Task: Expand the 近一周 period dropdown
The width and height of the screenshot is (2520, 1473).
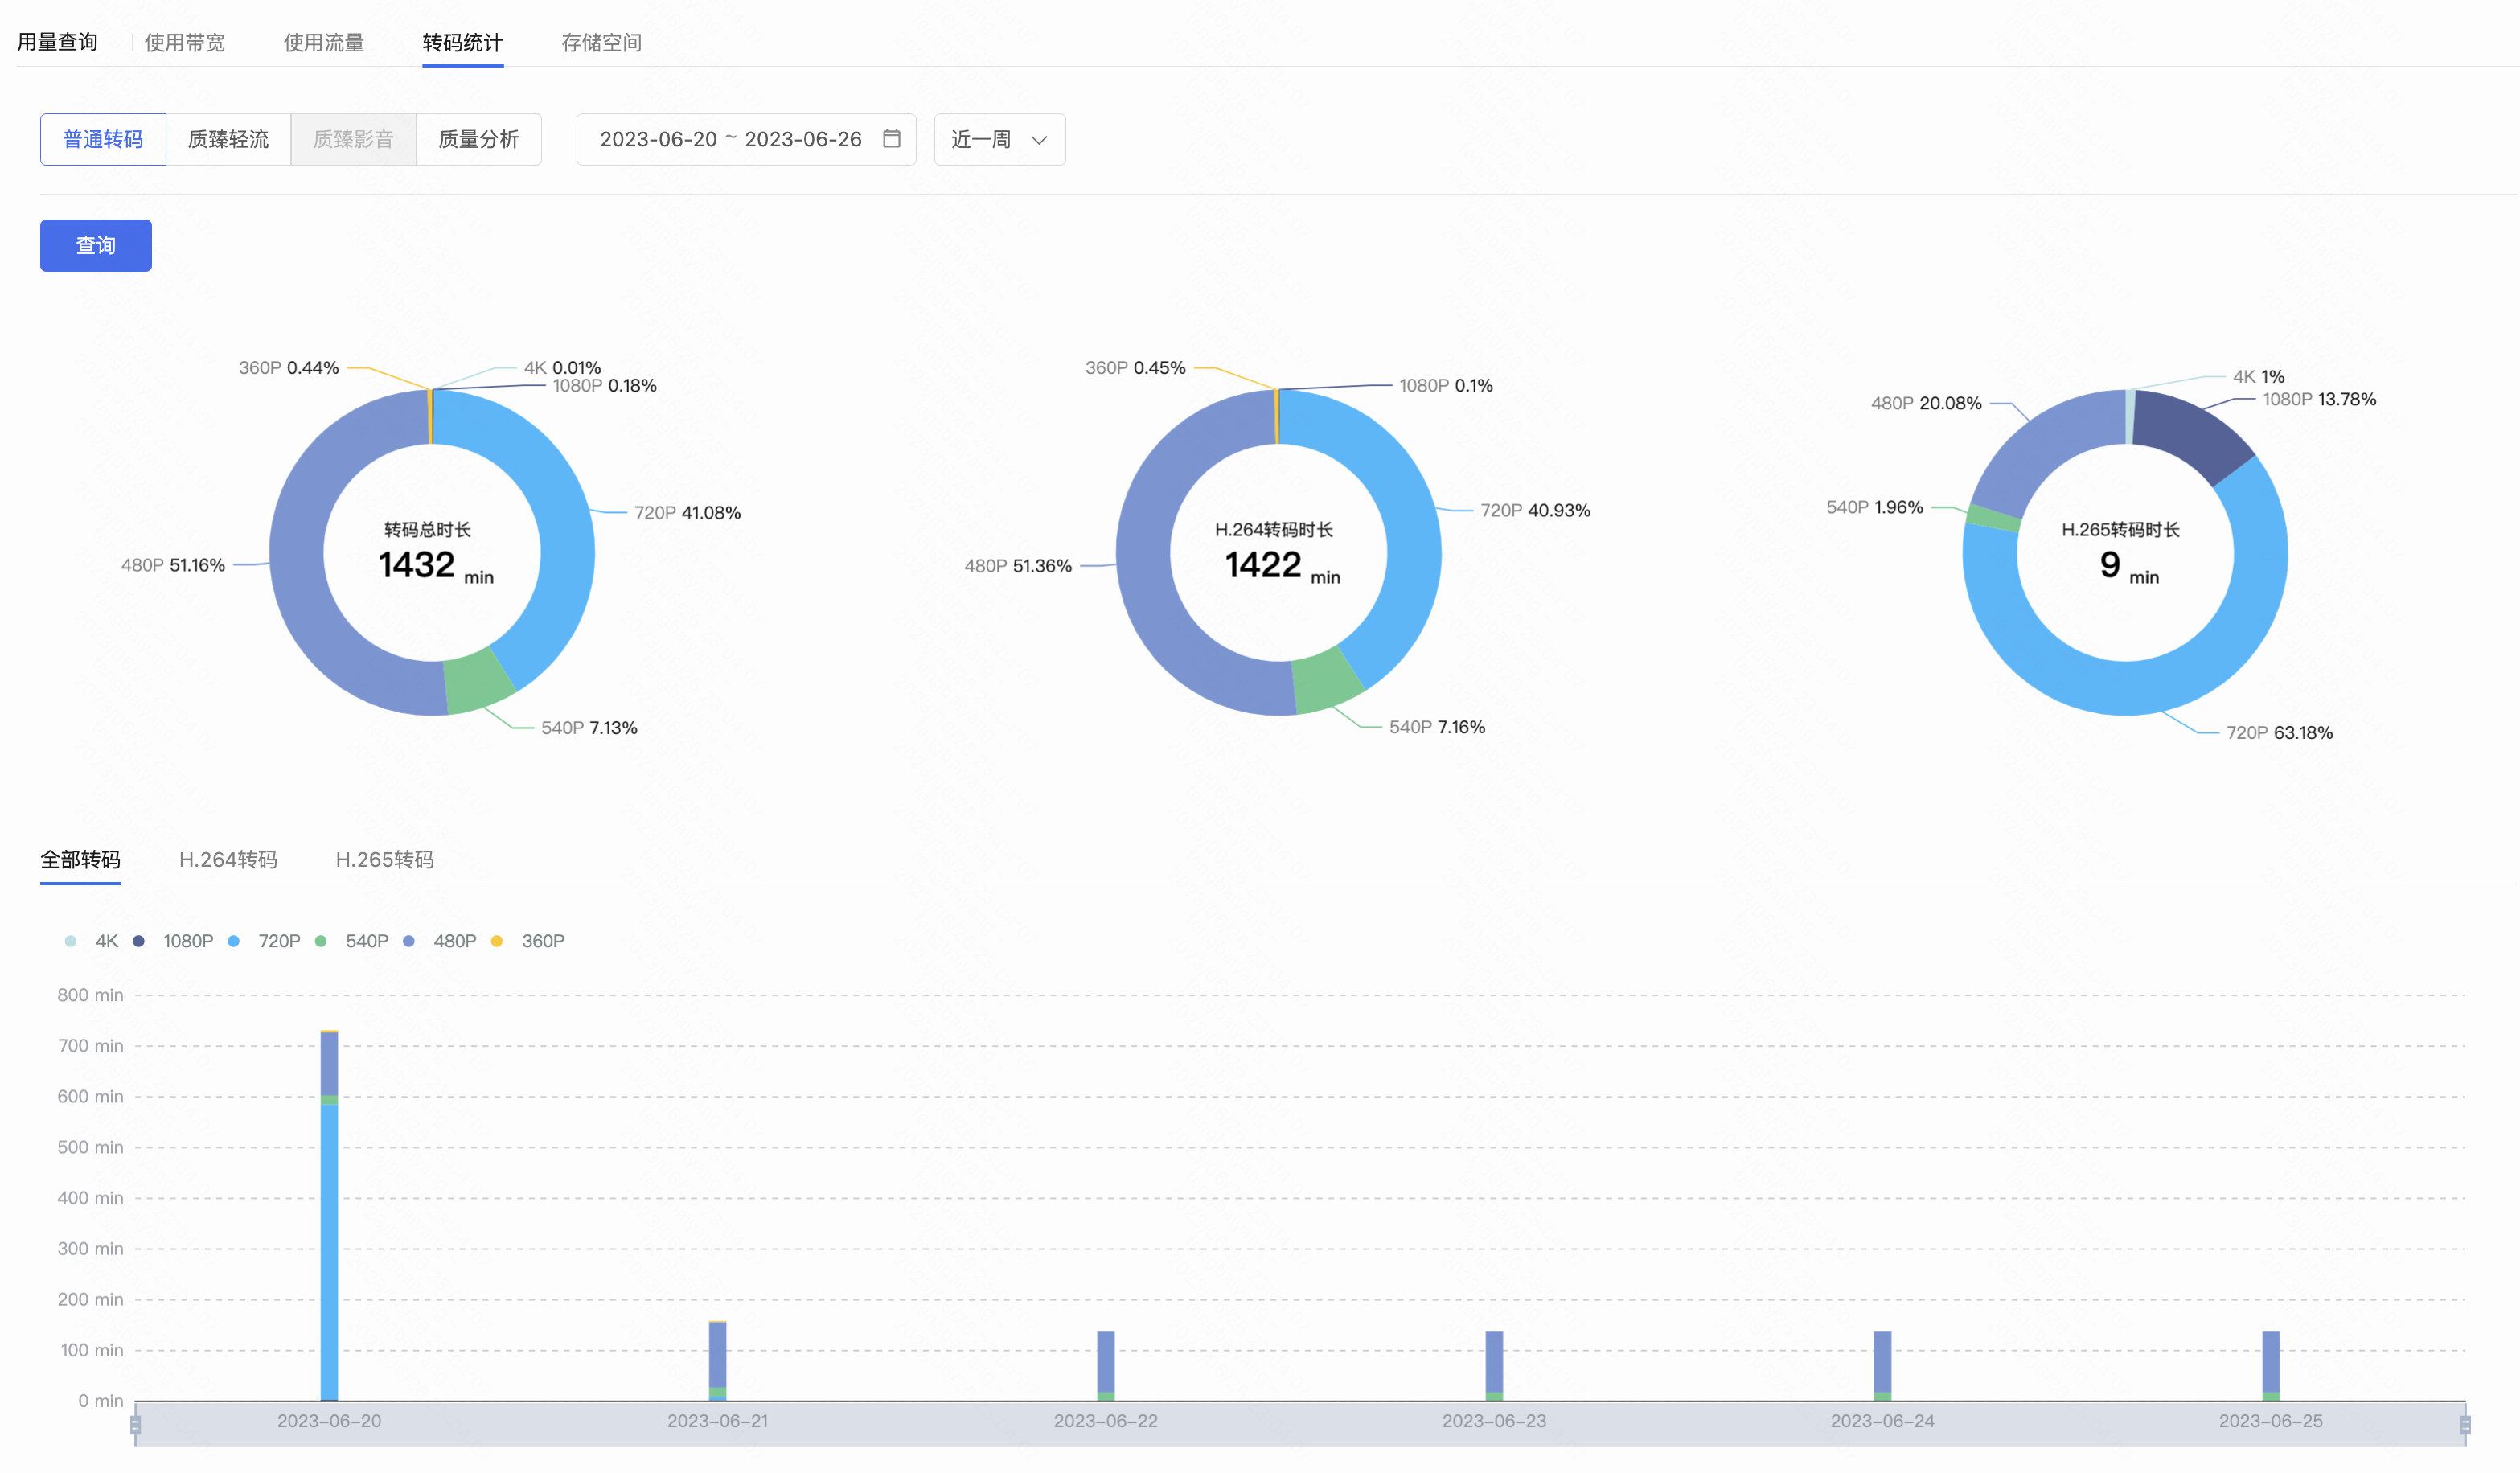Action: point(999,139)
